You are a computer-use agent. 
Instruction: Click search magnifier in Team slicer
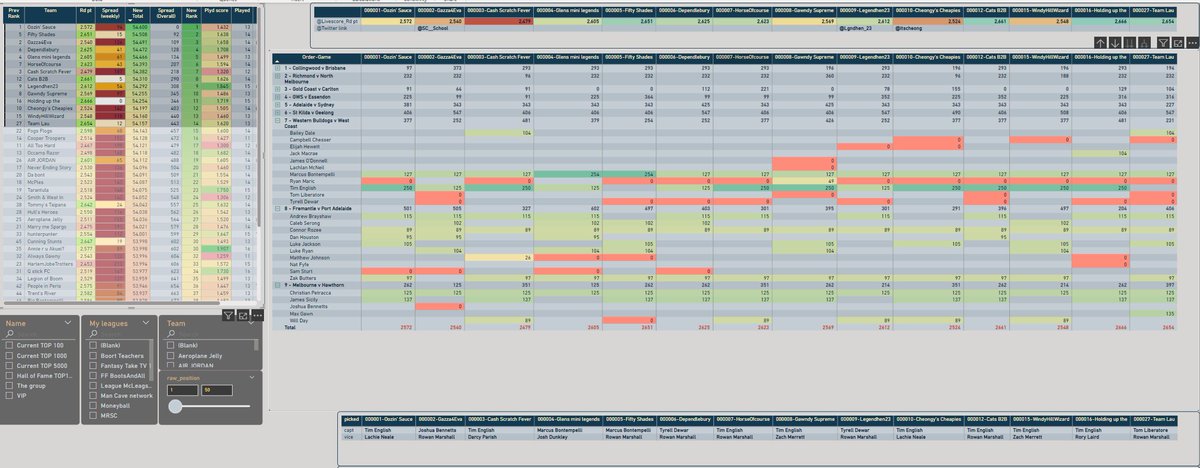pyautogui.click(x=171, y=333)
